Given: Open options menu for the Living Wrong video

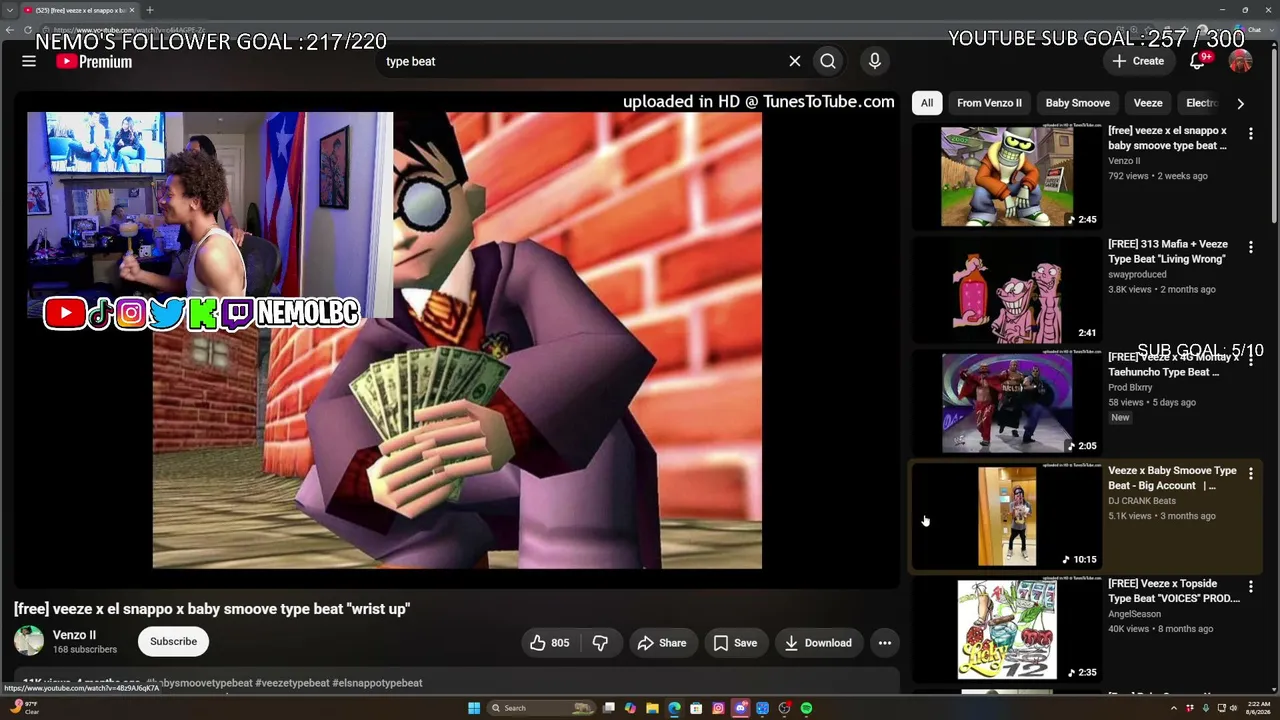Looking at the screenshot, I should tap(1250, 247).
